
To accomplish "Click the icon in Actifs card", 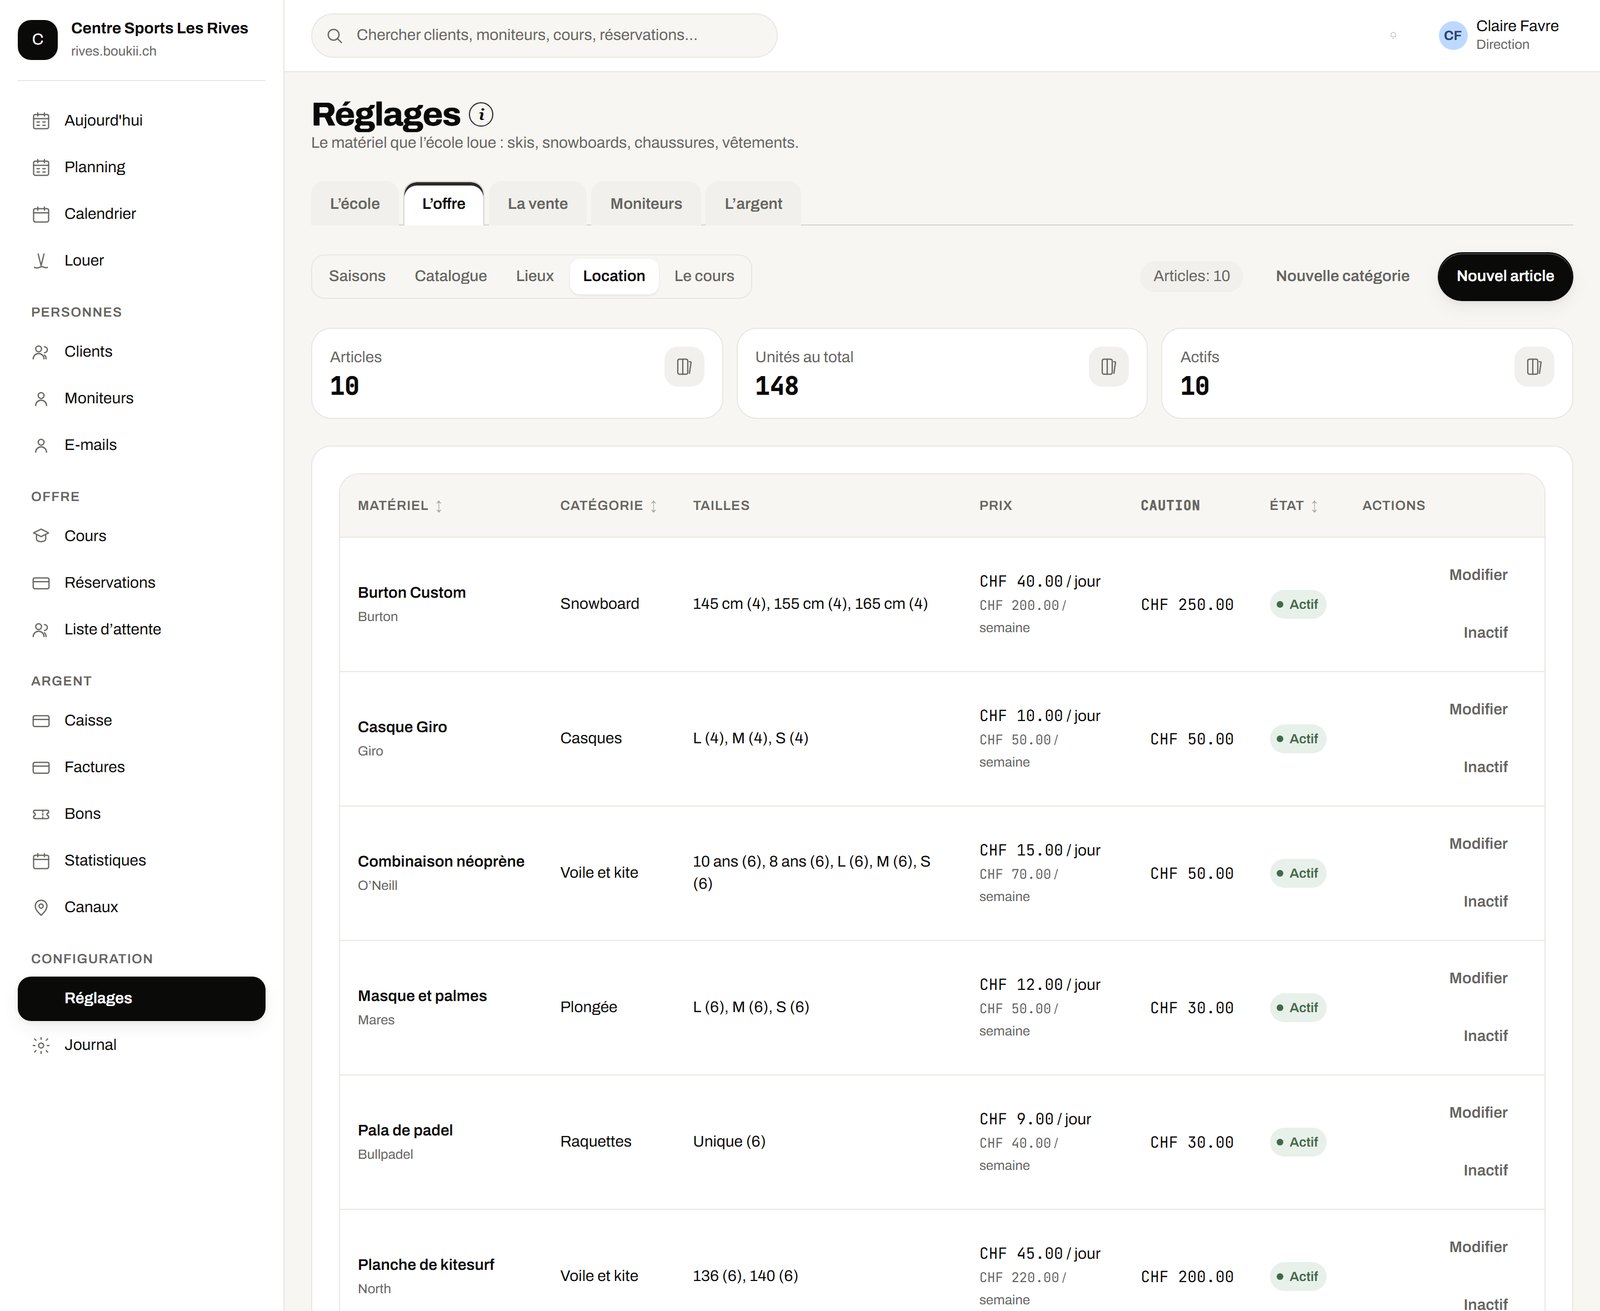I will coord(1534,367).
